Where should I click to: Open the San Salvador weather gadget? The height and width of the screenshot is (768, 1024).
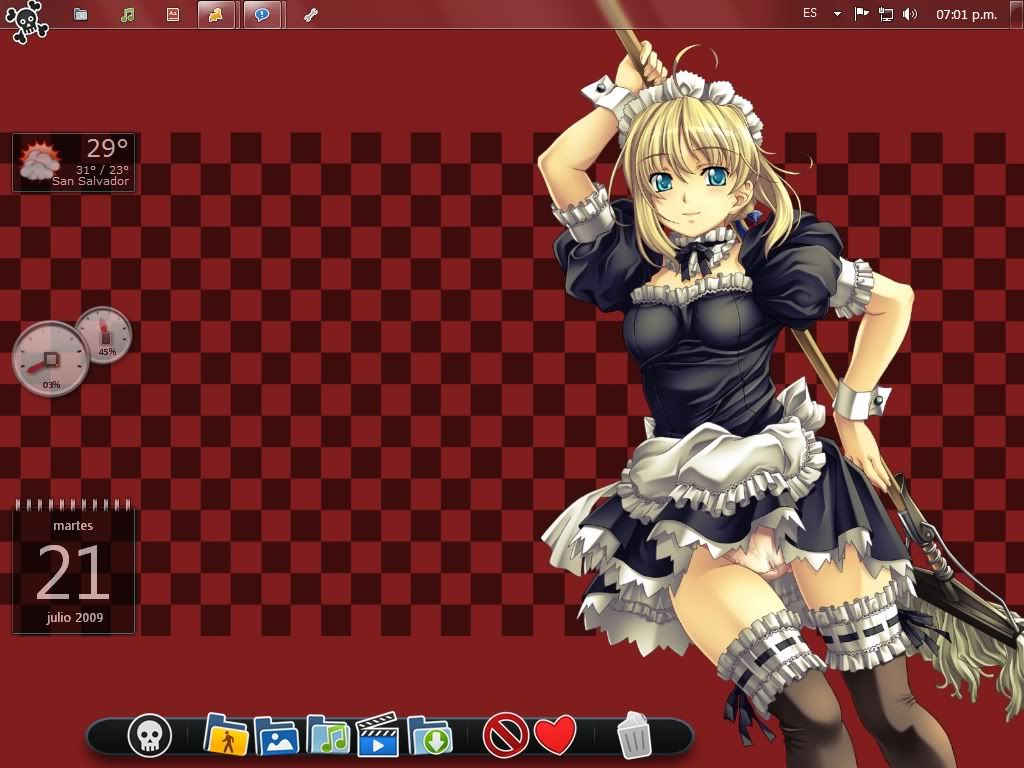[x=74, y=163]
